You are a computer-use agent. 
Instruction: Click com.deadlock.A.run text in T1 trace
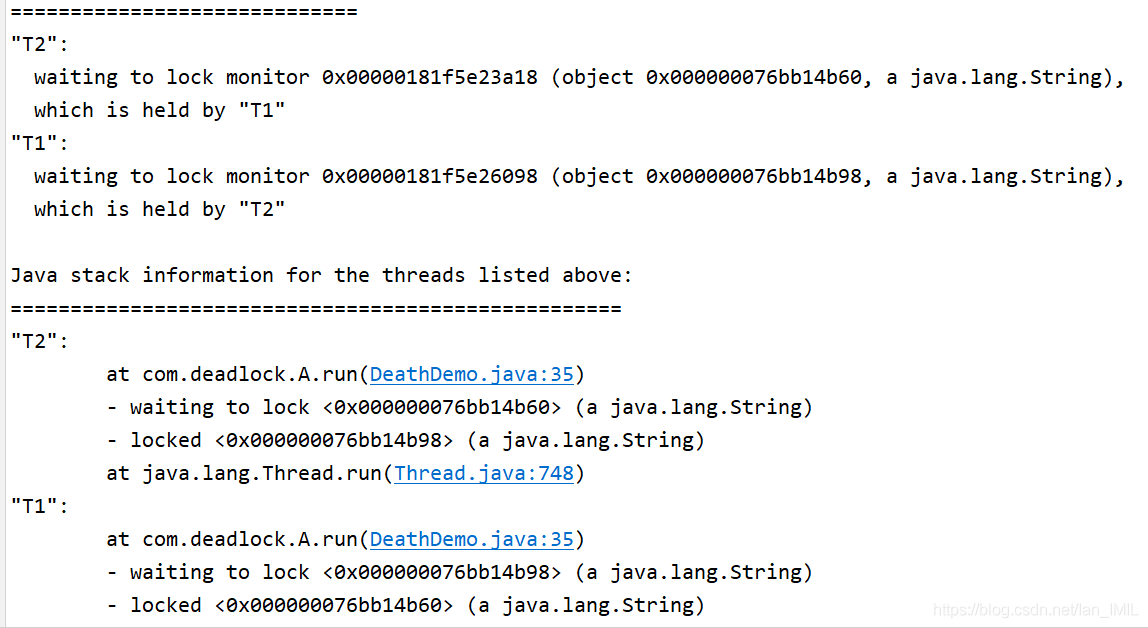(249, 539)
